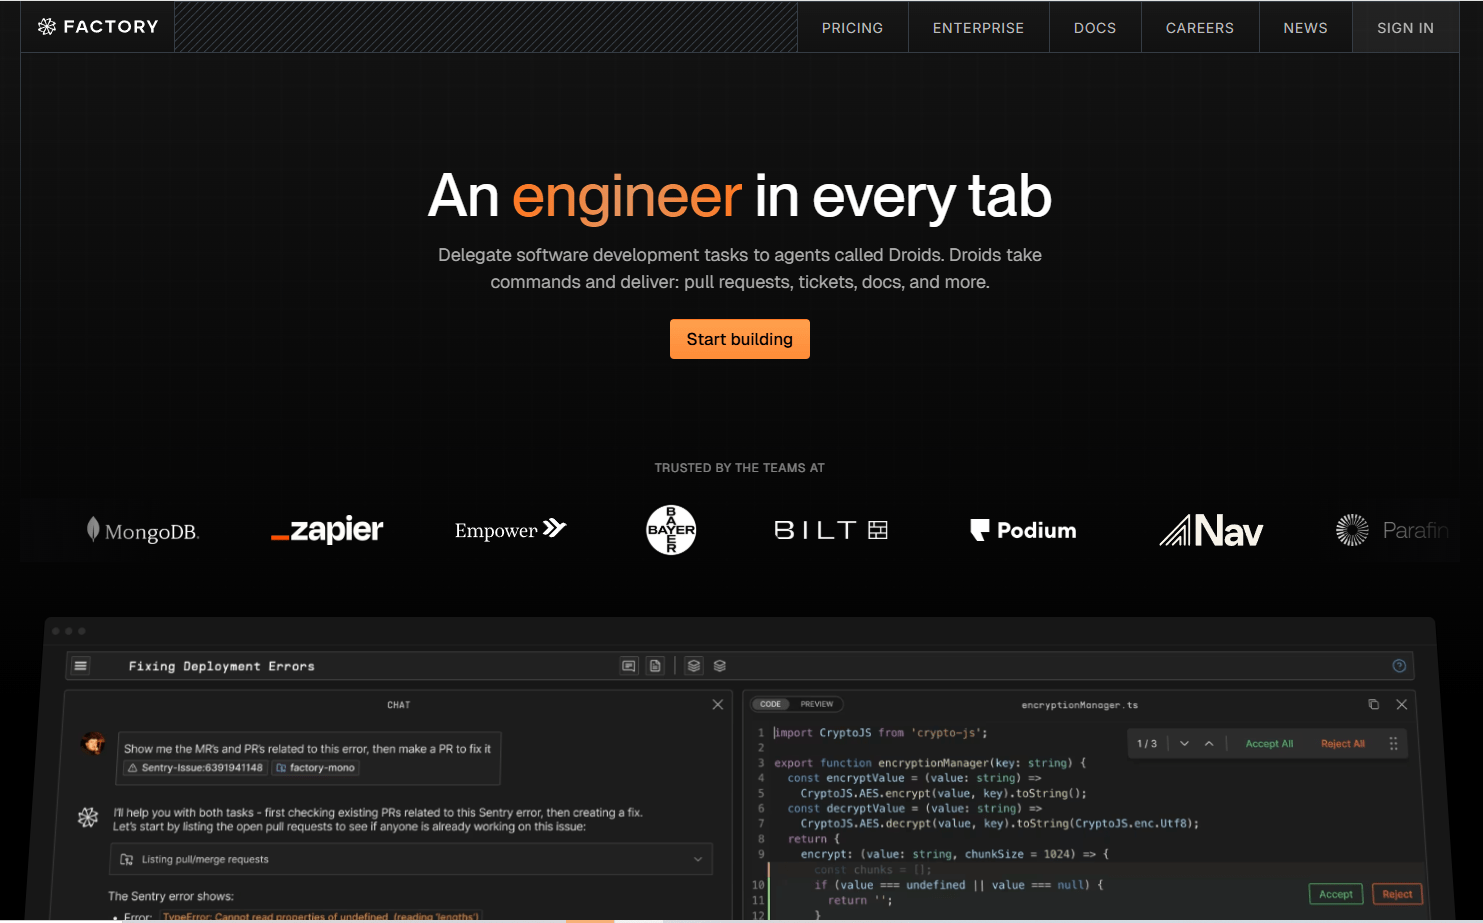Click the Bayer logo

coord(671,530)
